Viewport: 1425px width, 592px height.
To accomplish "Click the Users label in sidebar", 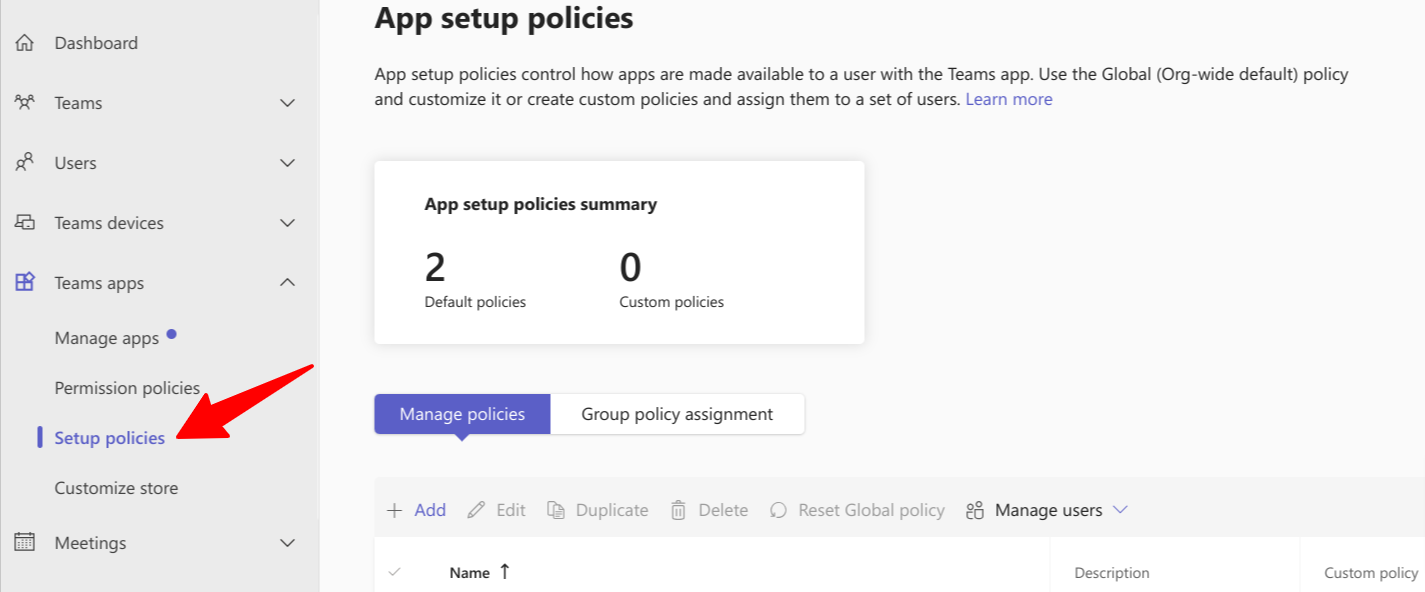I will tap(75, 163).
